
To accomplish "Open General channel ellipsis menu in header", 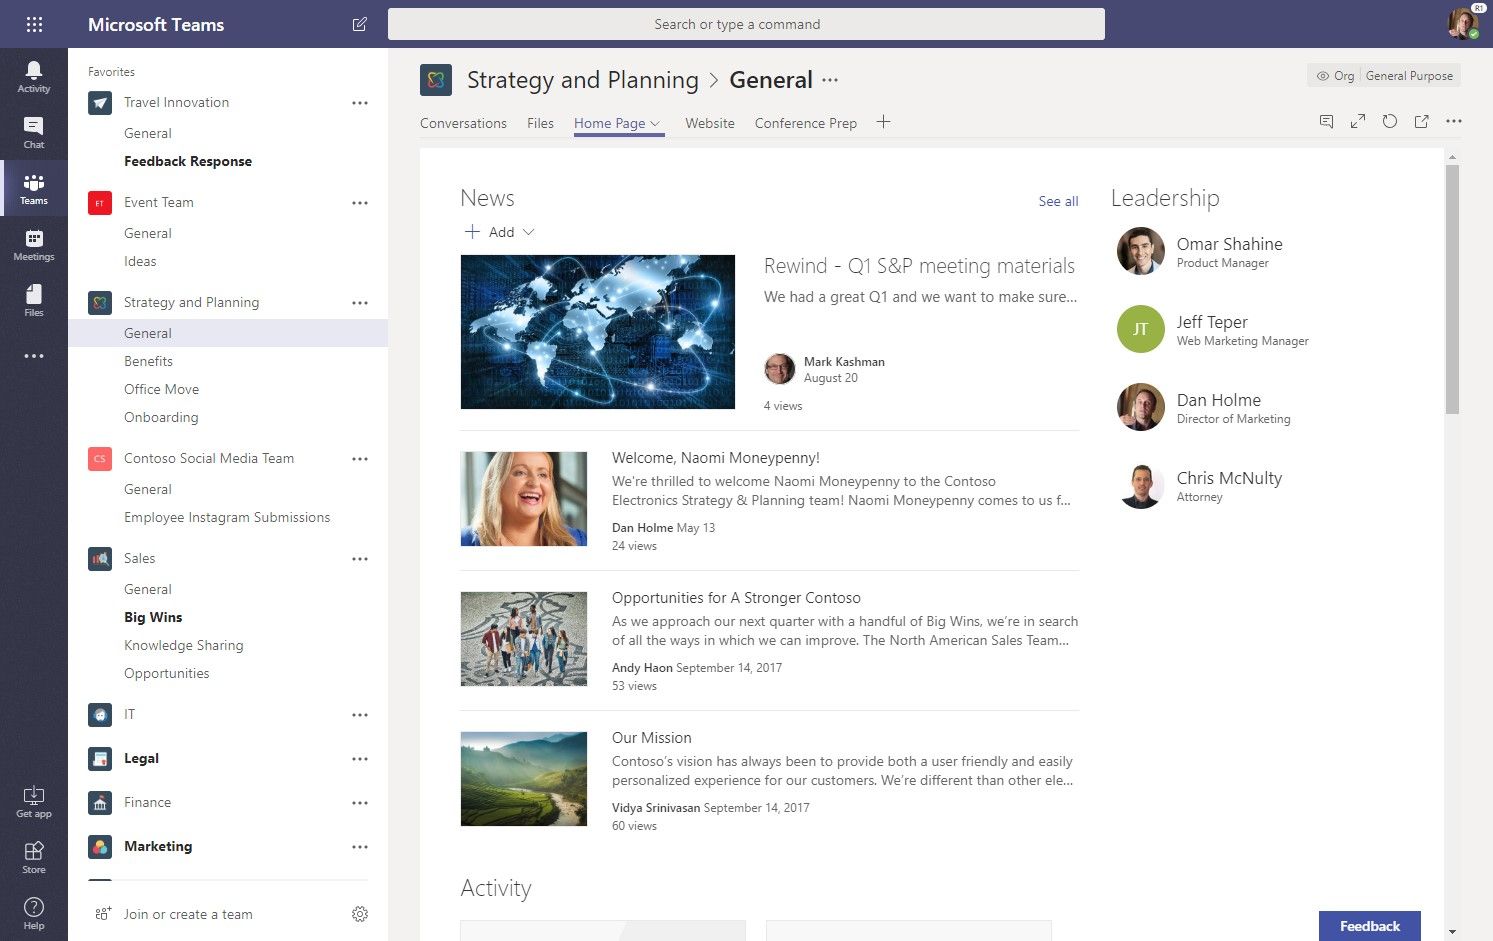I will (x=830, y=80).
